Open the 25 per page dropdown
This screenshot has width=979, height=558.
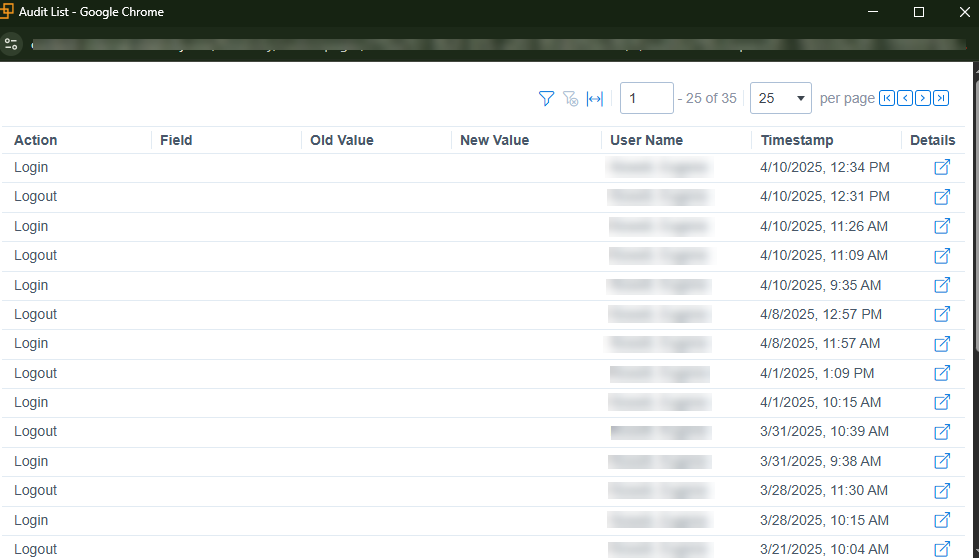[780, 98]
